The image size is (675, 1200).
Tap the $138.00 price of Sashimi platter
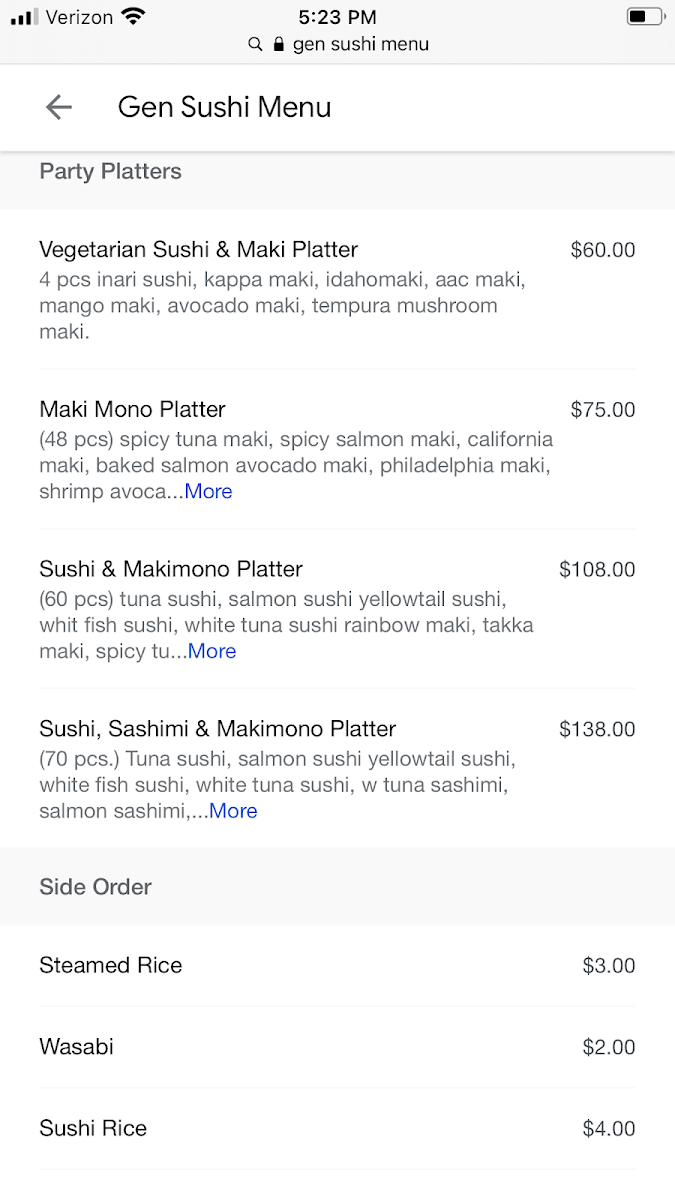pyautogui.click(x=597, y=730)
